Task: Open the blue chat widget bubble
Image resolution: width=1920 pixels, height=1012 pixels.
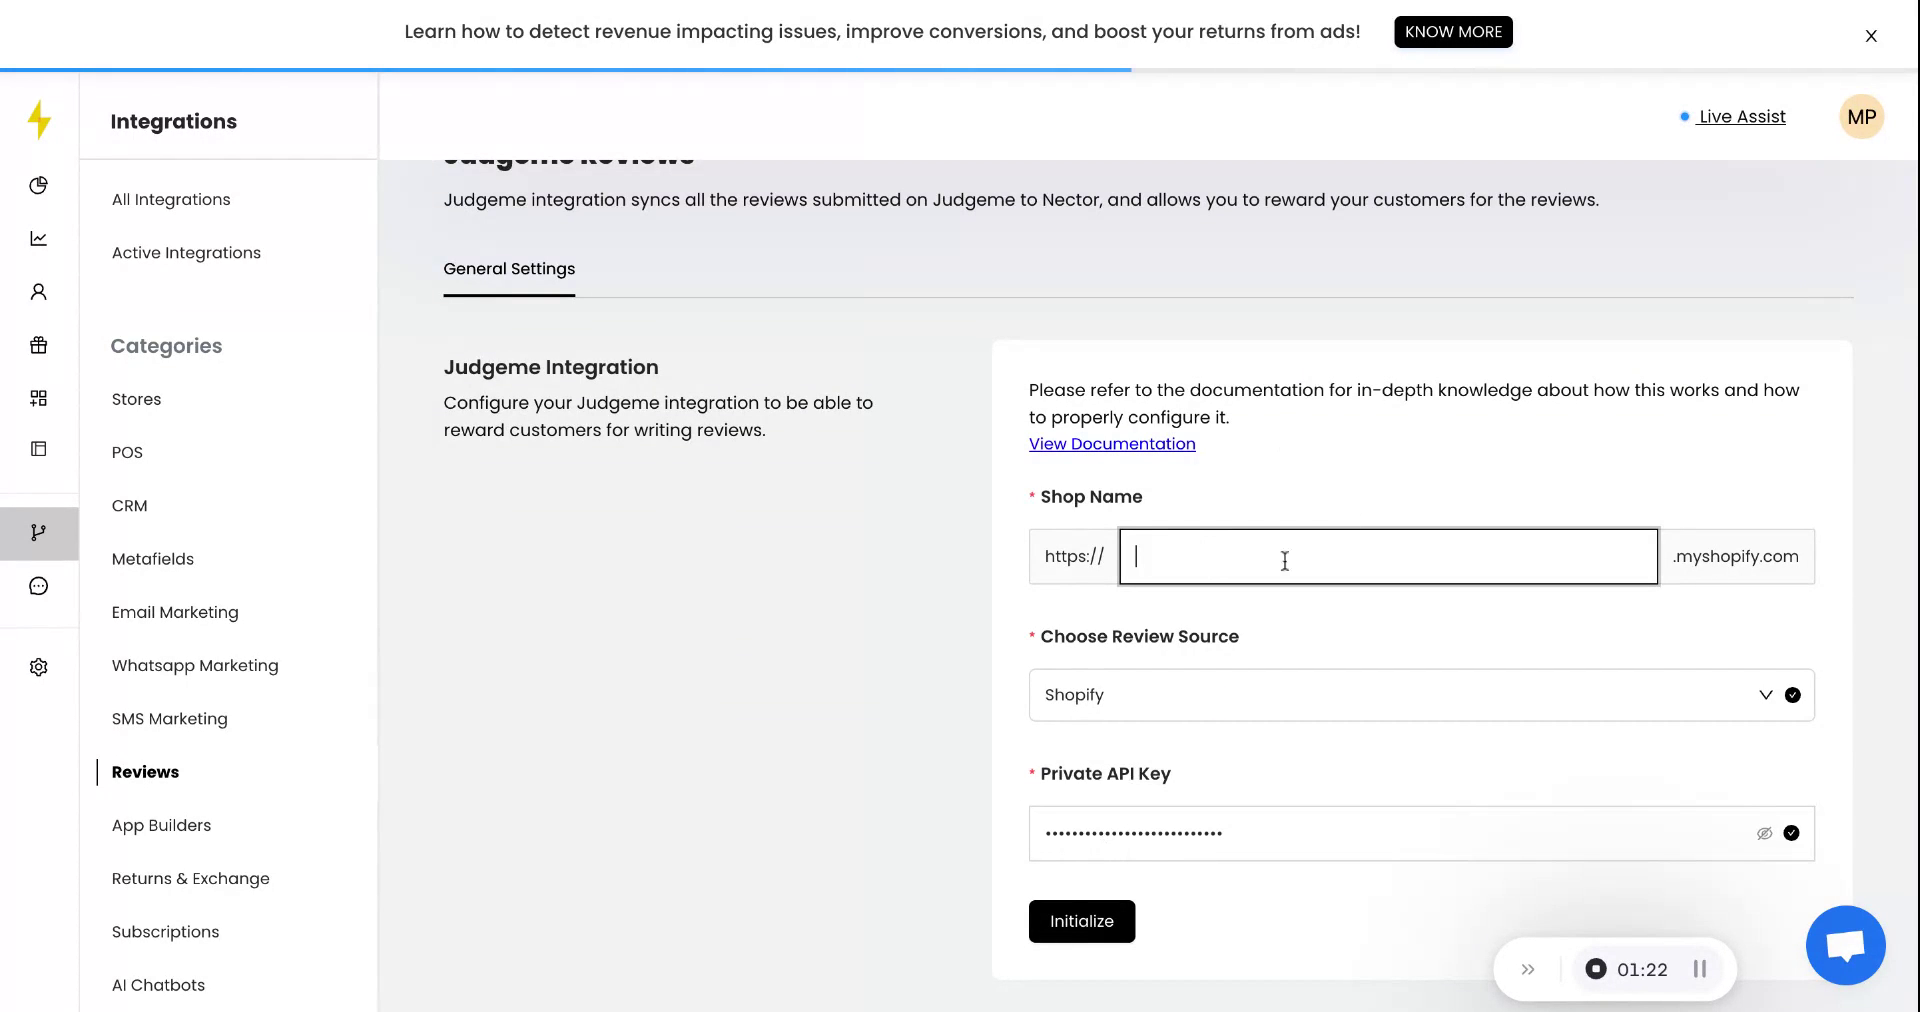Action: [x=1845, y=945]
